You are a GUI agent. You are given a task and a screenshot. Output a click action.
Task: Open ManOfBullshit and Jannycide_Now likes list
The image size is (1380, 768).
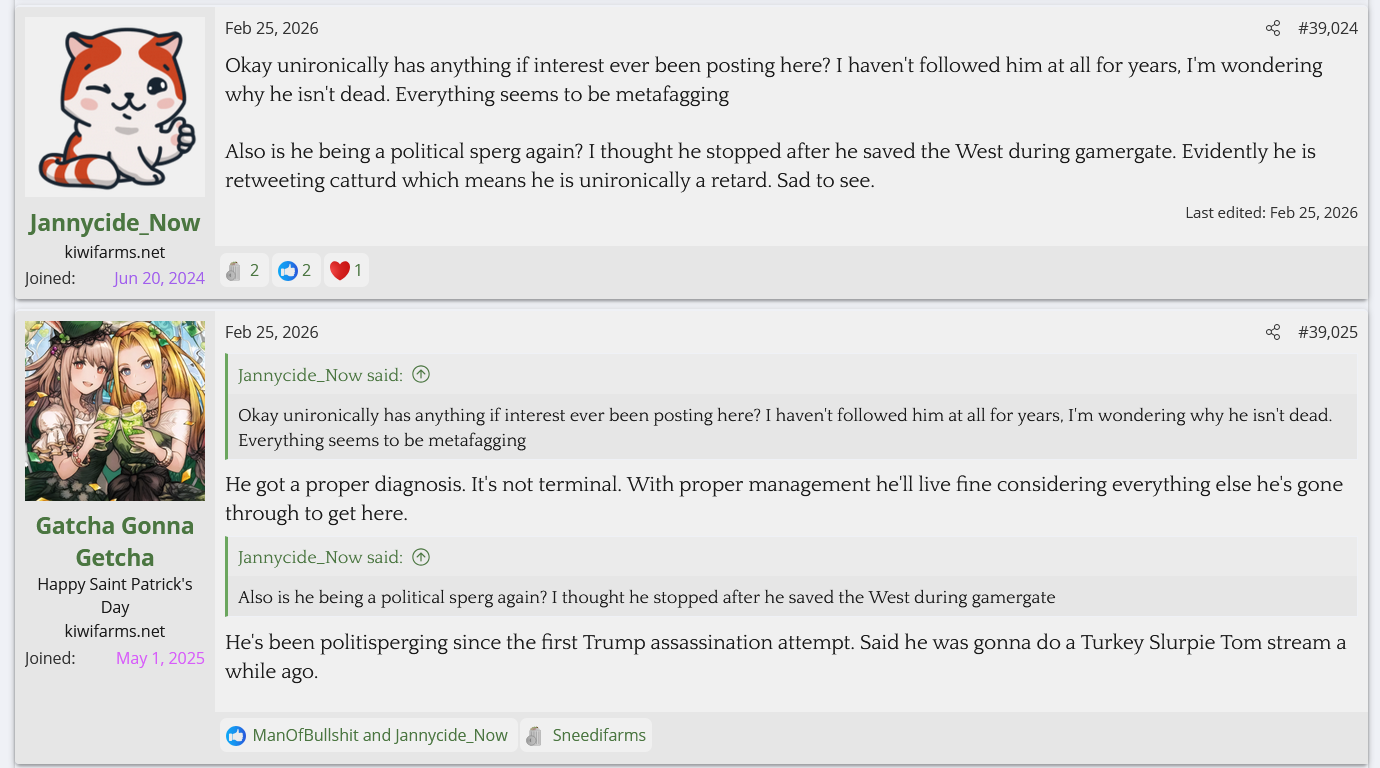coord(380,736)
